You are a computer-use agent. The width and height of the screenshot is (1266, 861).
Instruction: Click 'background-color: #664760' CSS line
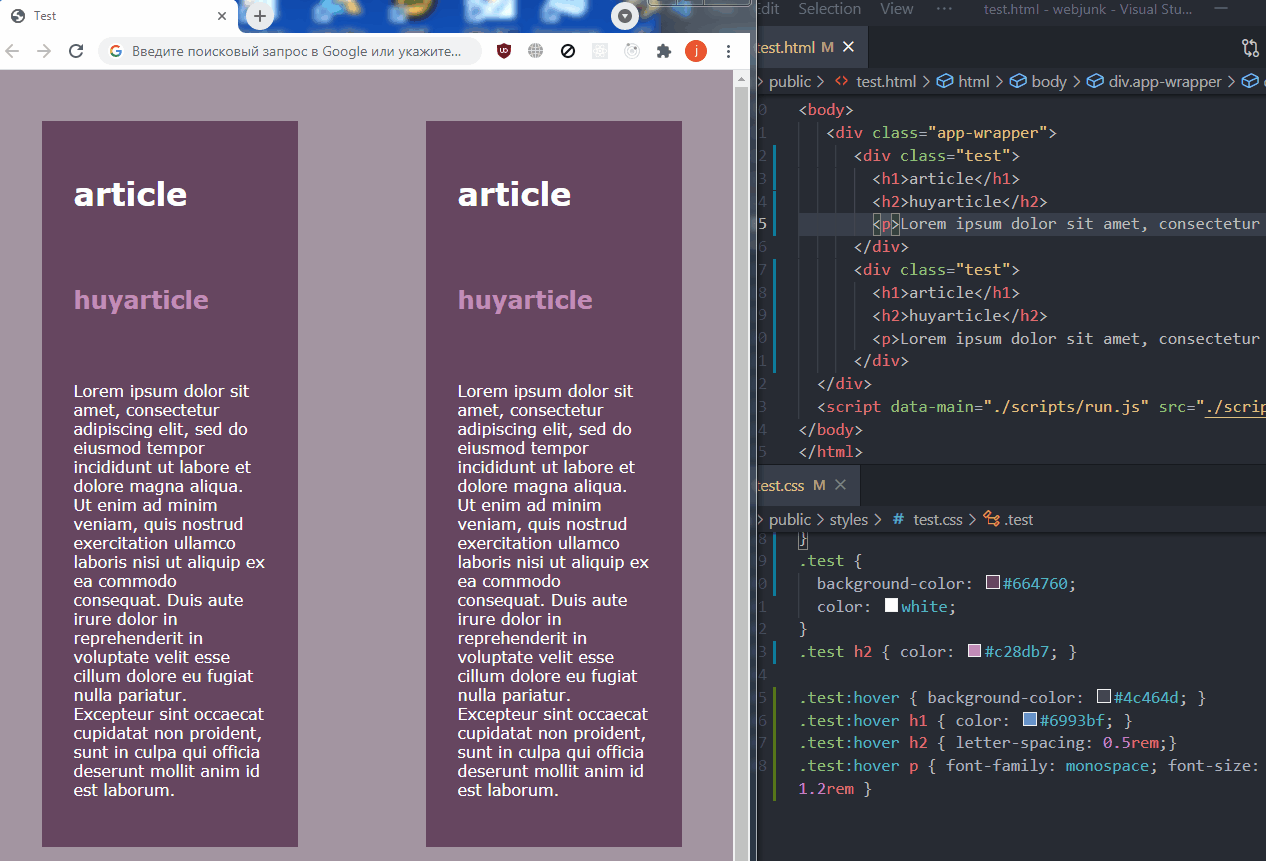(946, 583)
